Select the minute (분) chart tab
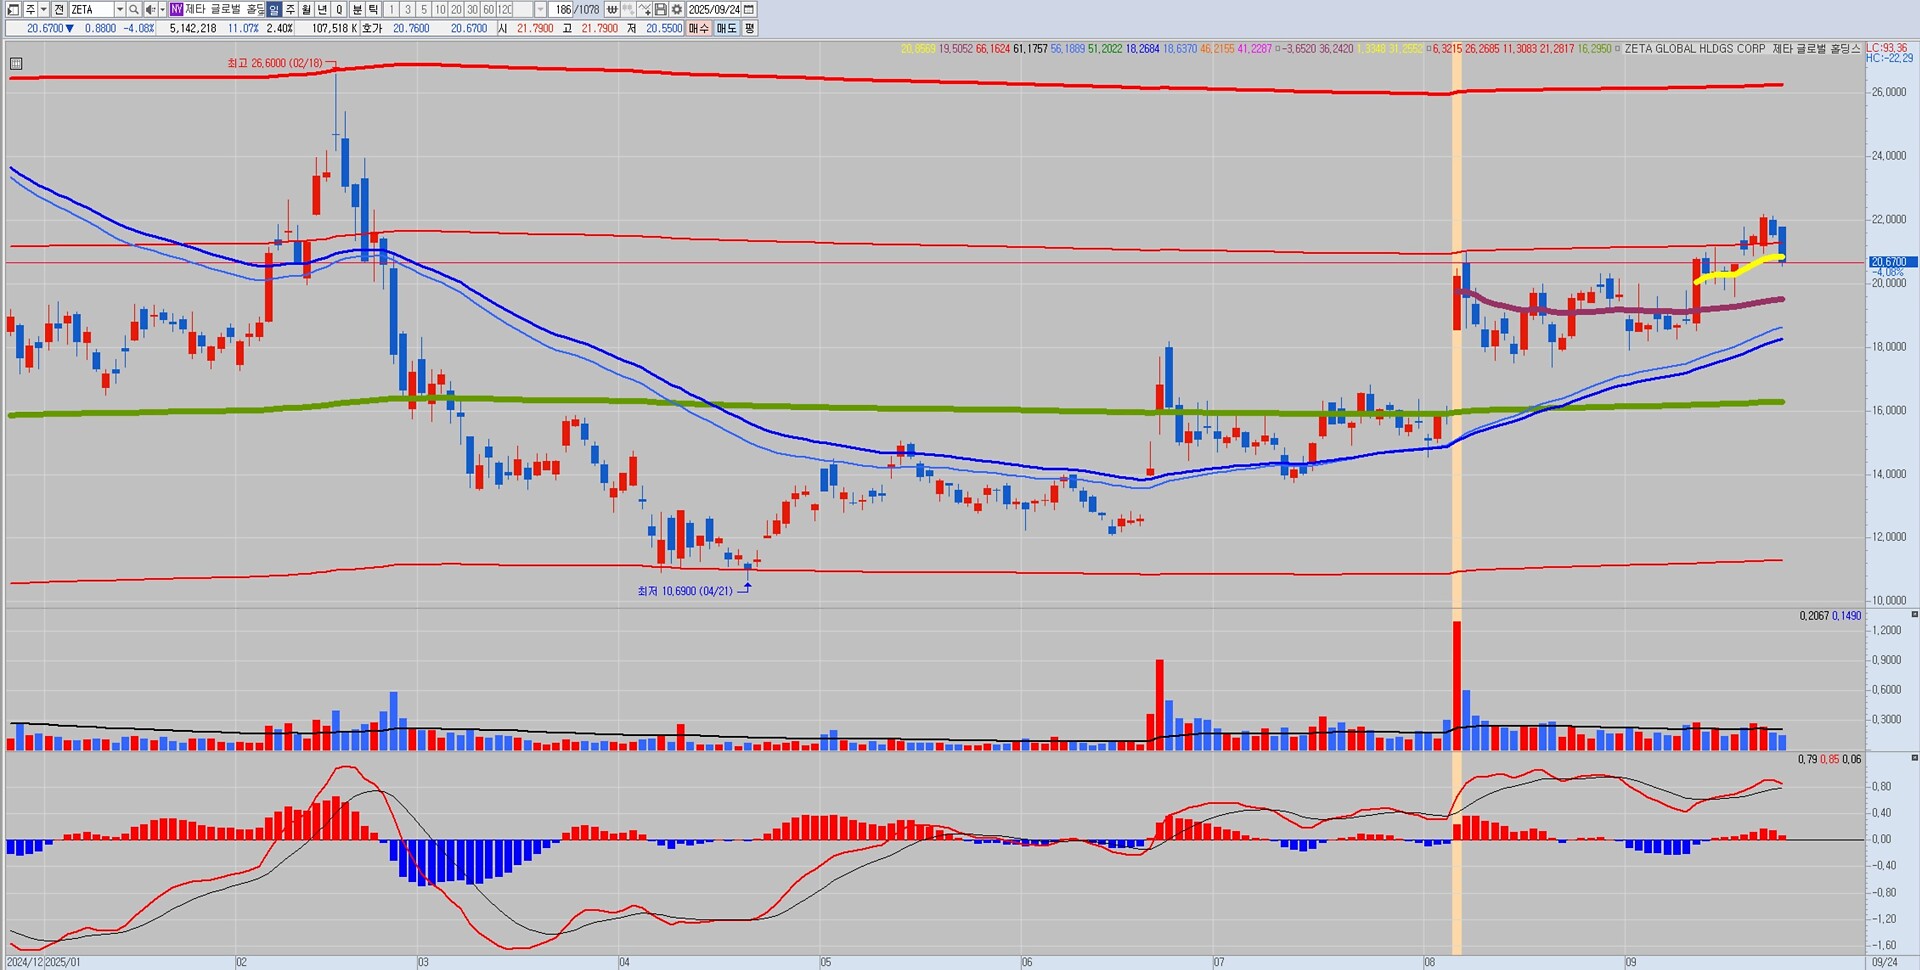This screenshot has height=970, width=1920. click(357, 9)
